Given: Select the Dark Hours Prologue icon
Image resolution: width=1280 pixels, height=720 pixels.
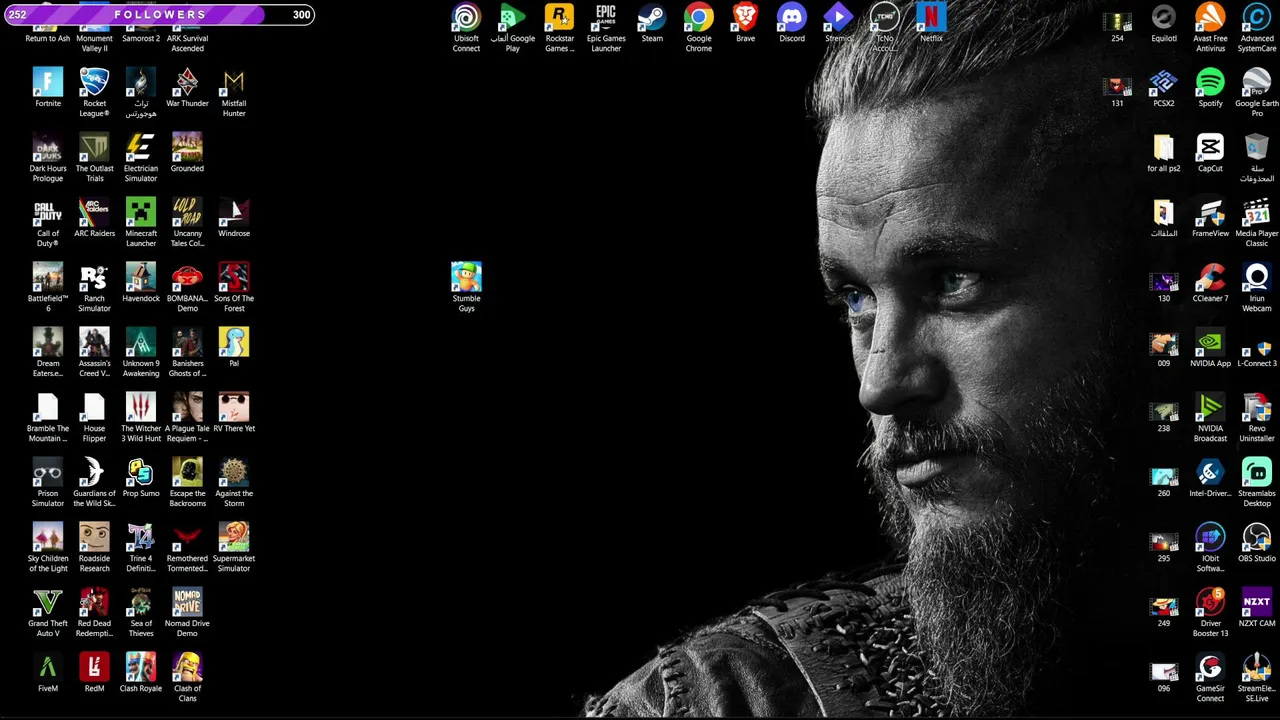Looking at the screenshot, I should [48, 147].
